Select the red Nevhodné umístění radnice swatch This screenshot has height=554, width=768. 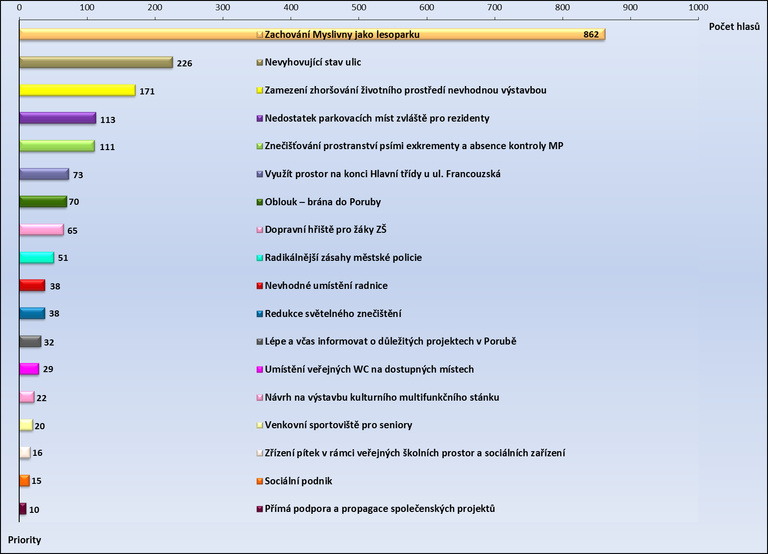(260, 286)
